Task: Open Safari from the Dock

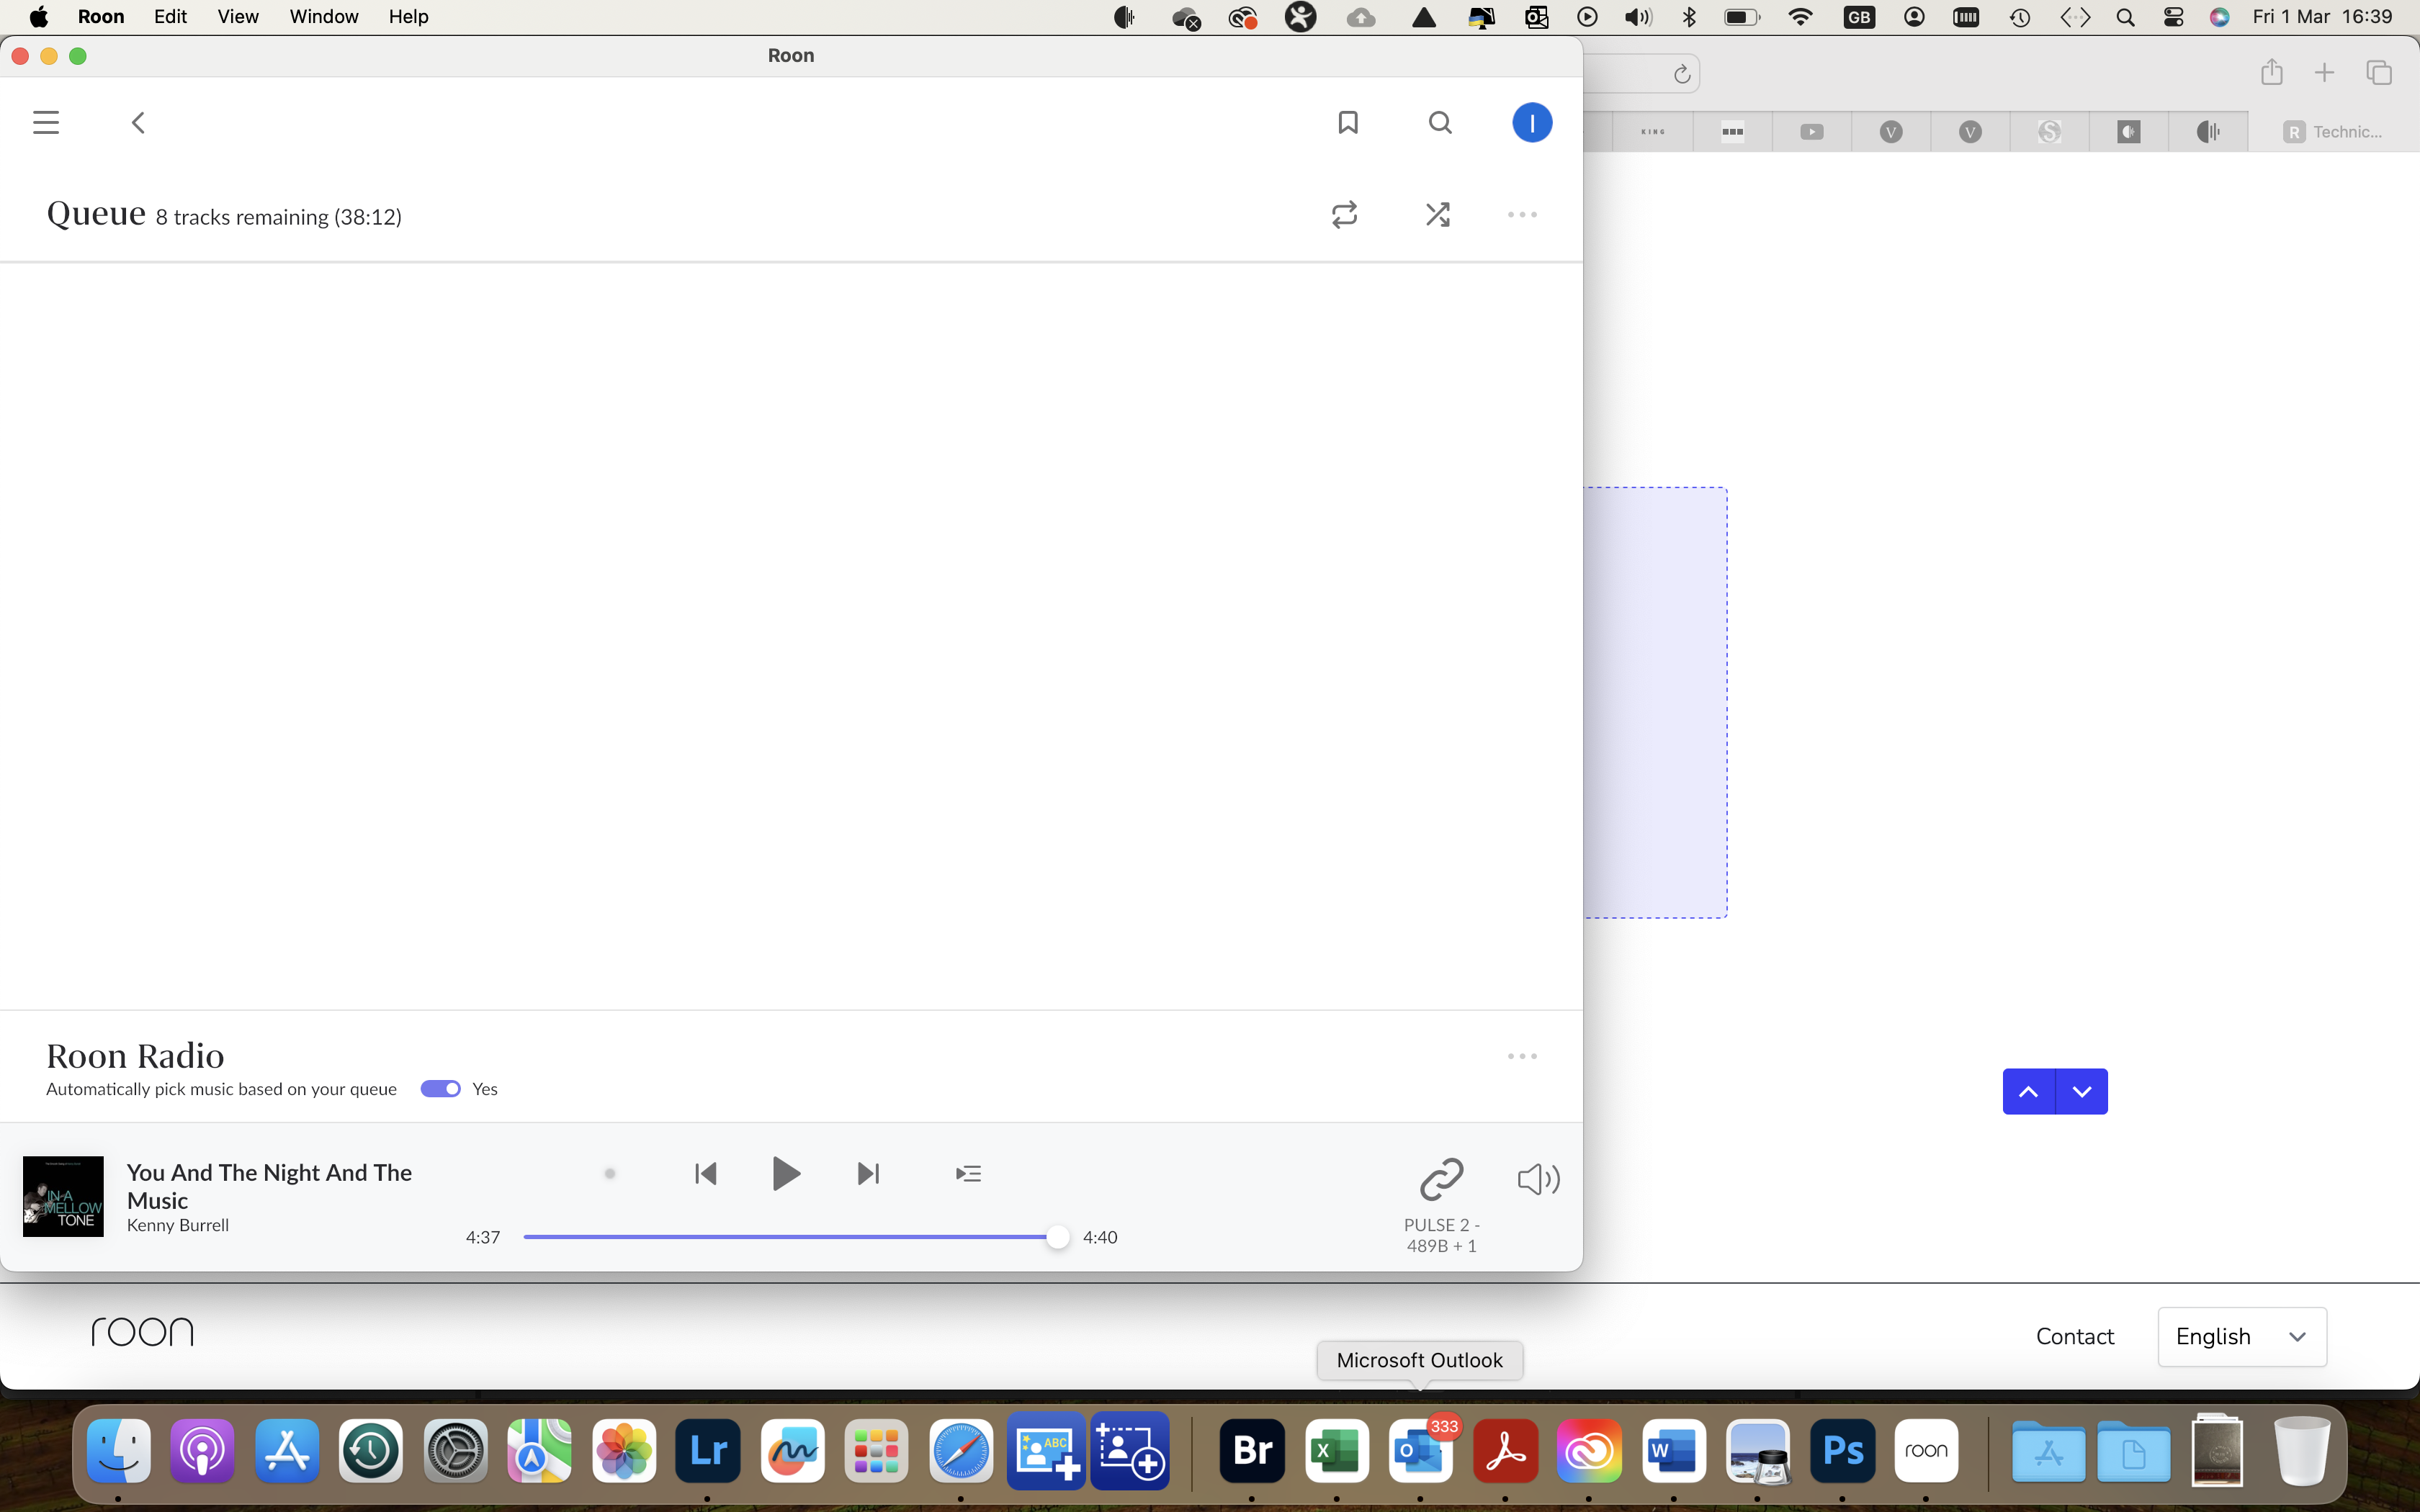Action: point(961,1451)
